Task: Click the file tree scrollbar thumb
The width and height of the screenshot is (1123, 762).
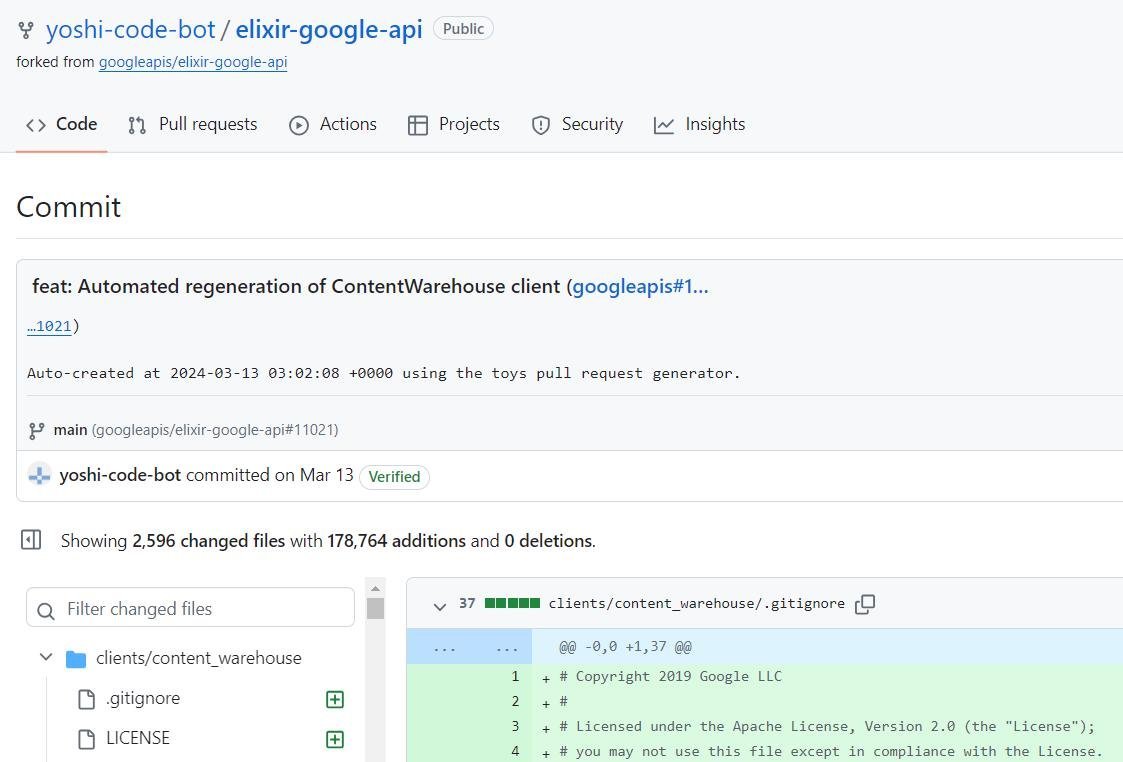Action: coord(375,608)
